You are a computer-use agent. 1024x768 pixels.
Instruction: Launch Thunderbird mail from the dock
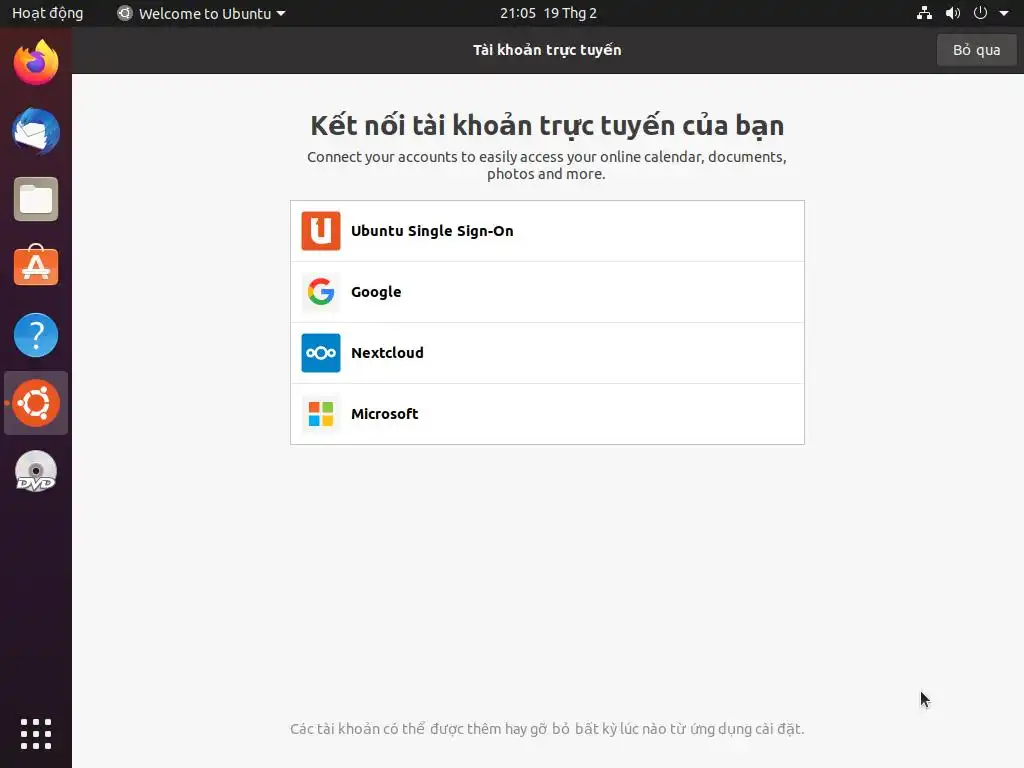click(36, 131)
